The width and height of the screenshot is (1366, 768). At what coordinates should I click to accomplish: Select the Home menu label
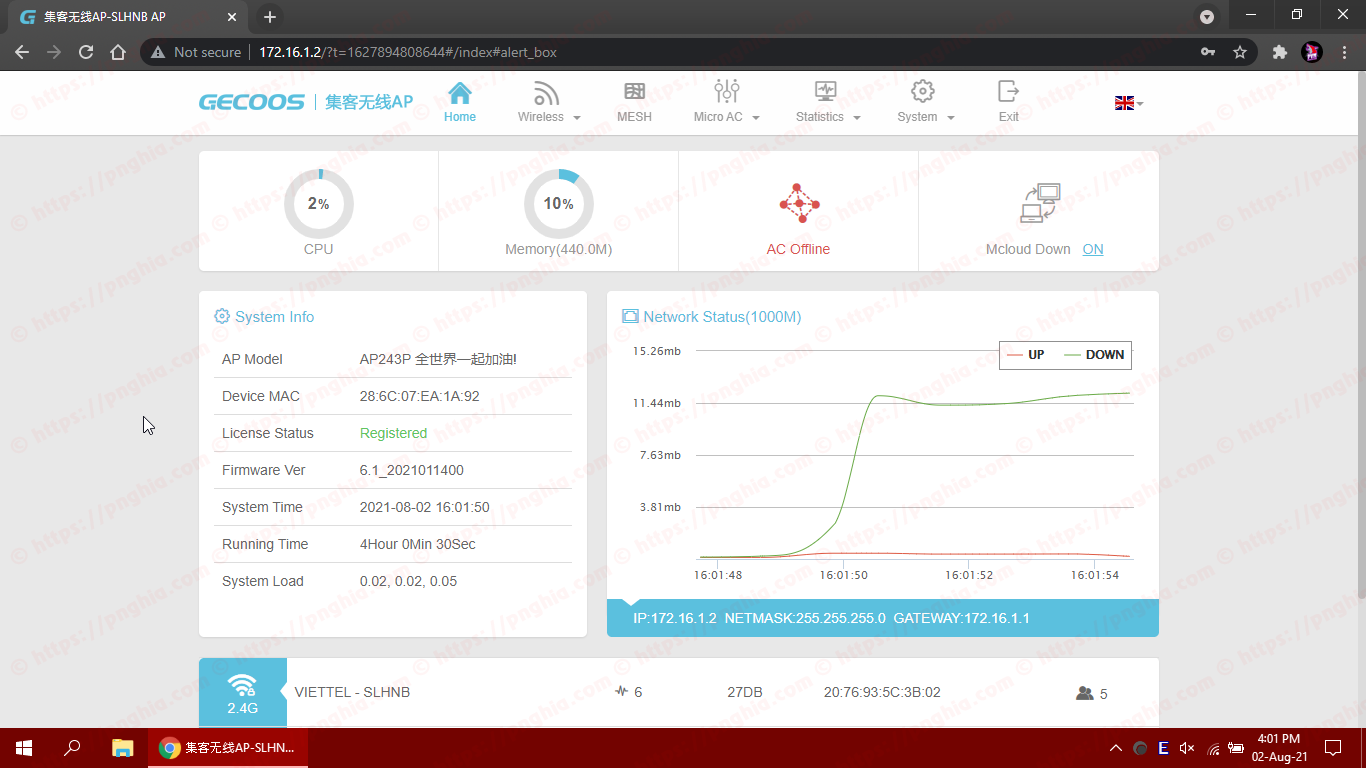(x=460, y=117)
